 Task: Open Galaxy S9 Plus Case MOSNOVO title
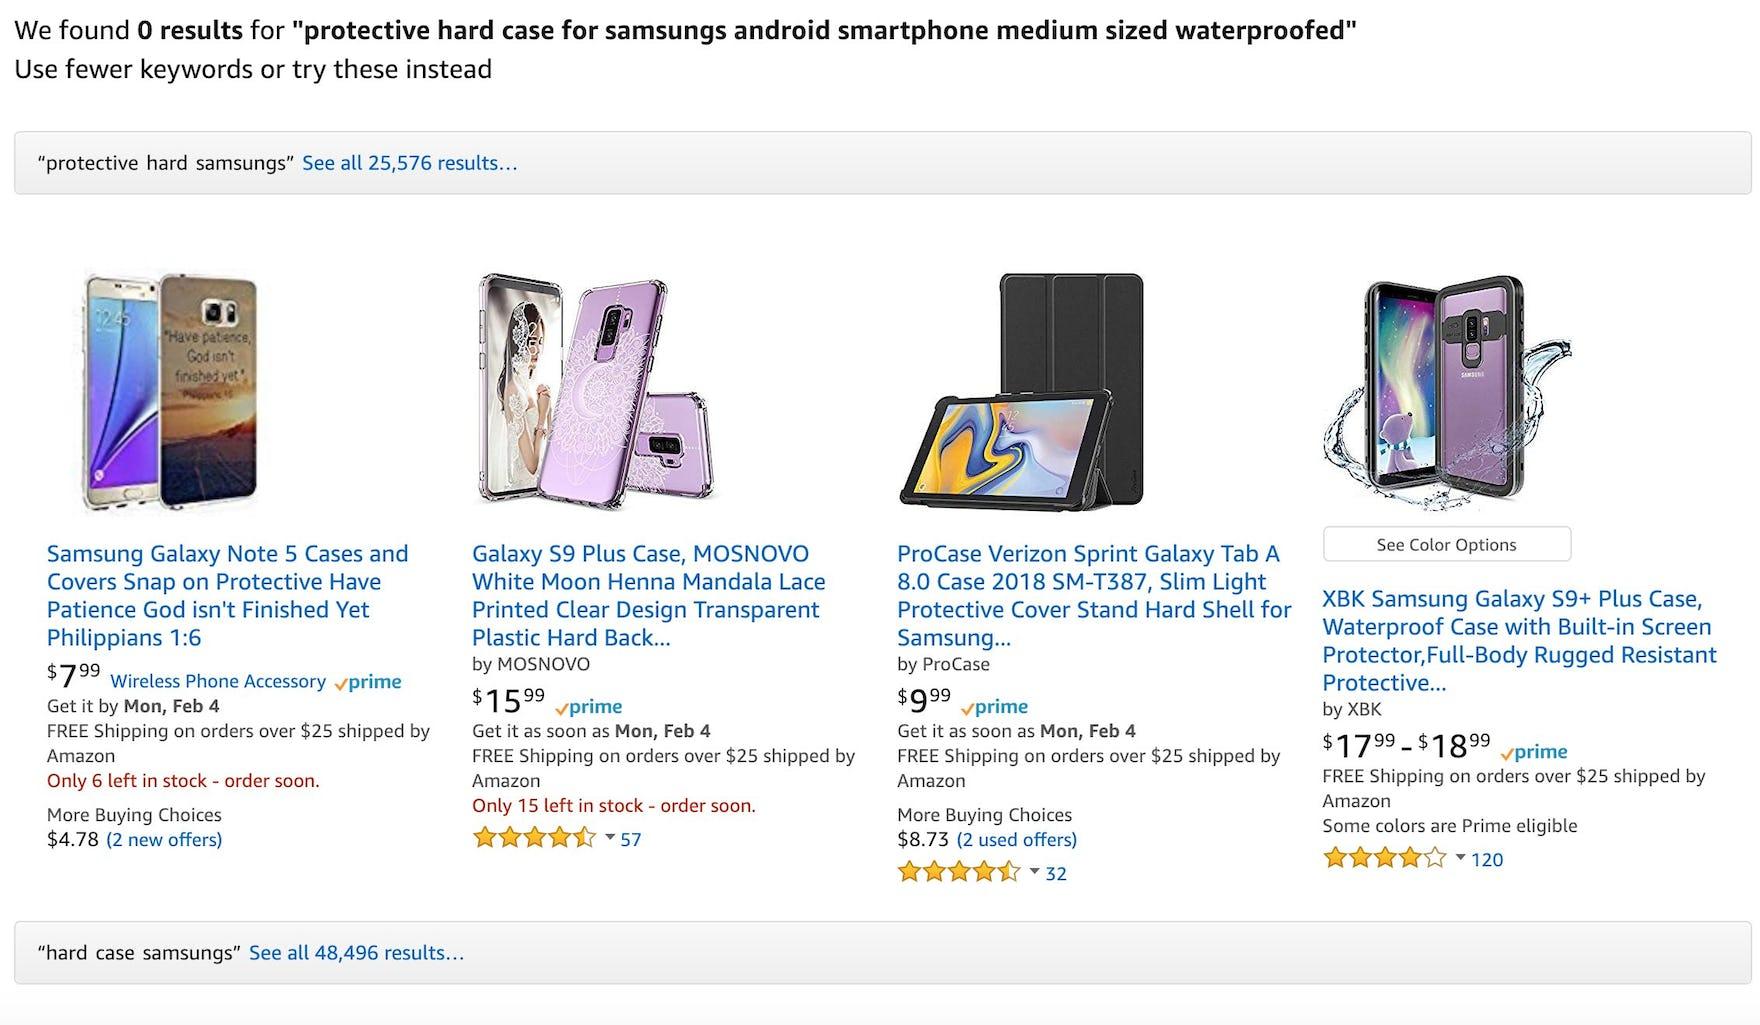[649, 595]
